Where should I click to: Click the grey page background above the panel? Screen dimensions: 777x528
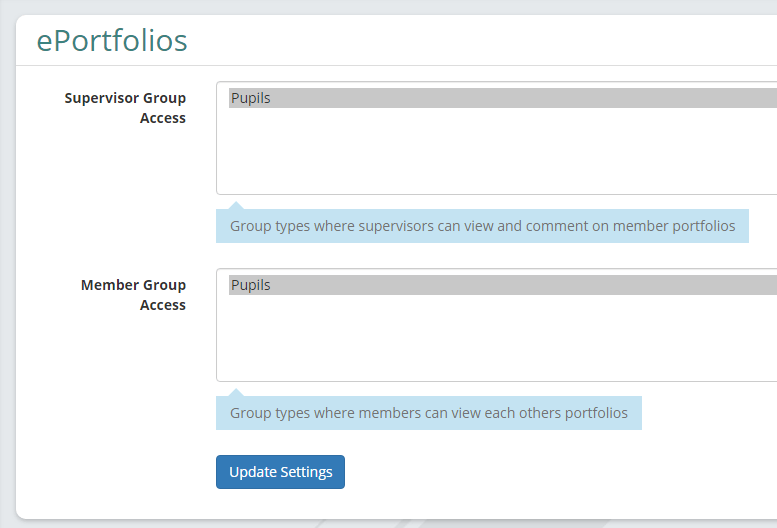396,6
